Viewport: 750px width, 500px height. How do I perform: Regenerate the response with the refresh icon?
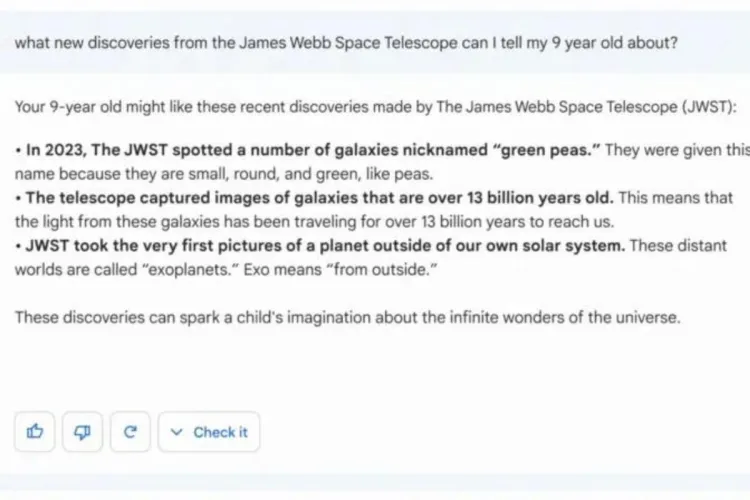pos(130,432)
